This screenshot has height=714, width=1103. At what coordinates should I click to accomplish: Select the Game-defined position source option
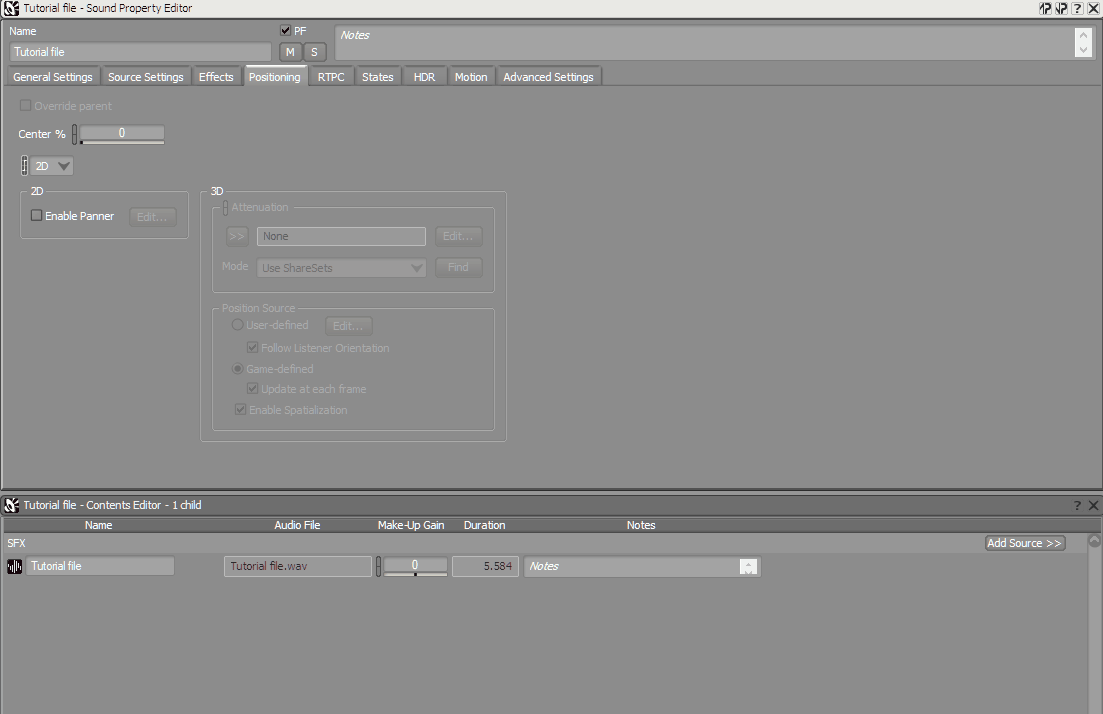[x=237, y=368]
